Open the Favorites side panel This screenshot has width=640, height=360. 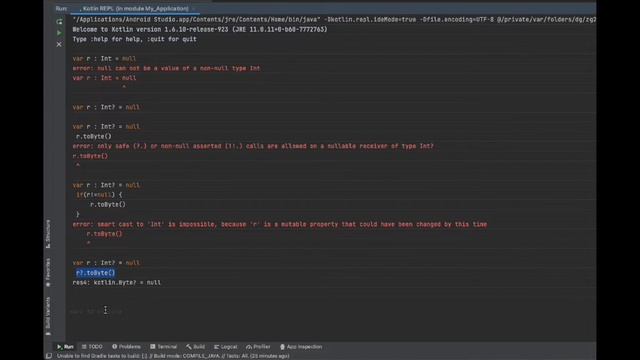[48, 272]
